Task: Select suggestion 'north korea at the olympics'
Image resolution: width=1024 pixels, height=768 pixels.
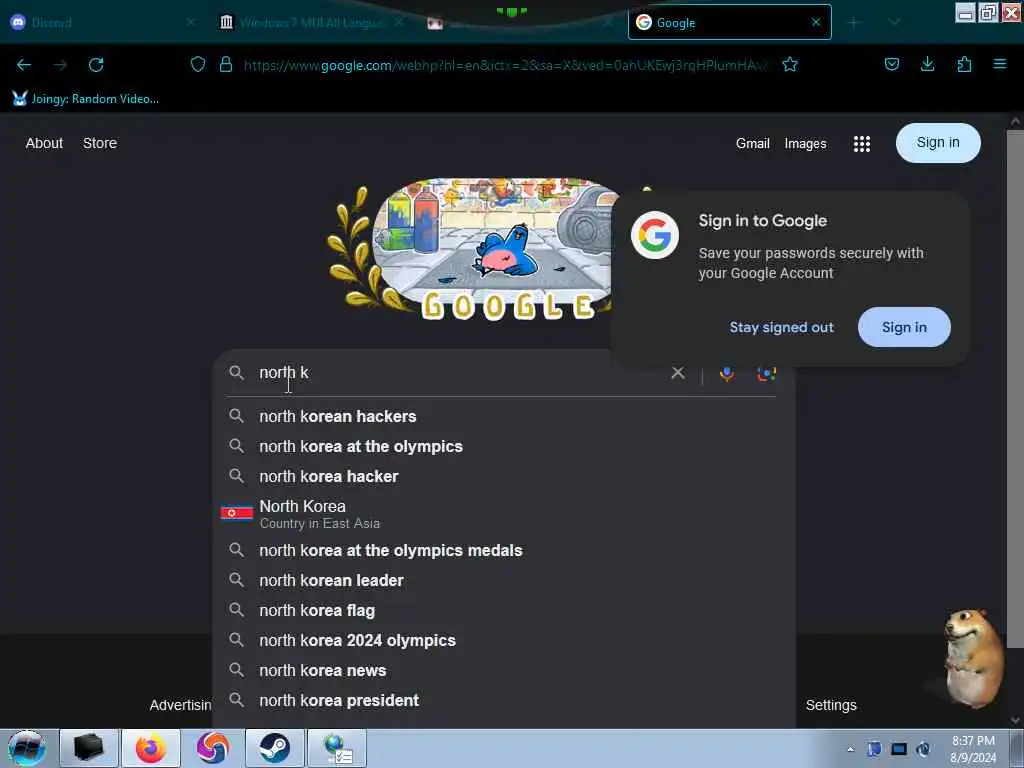Action: pyautogui.click(x=504, y=446)
